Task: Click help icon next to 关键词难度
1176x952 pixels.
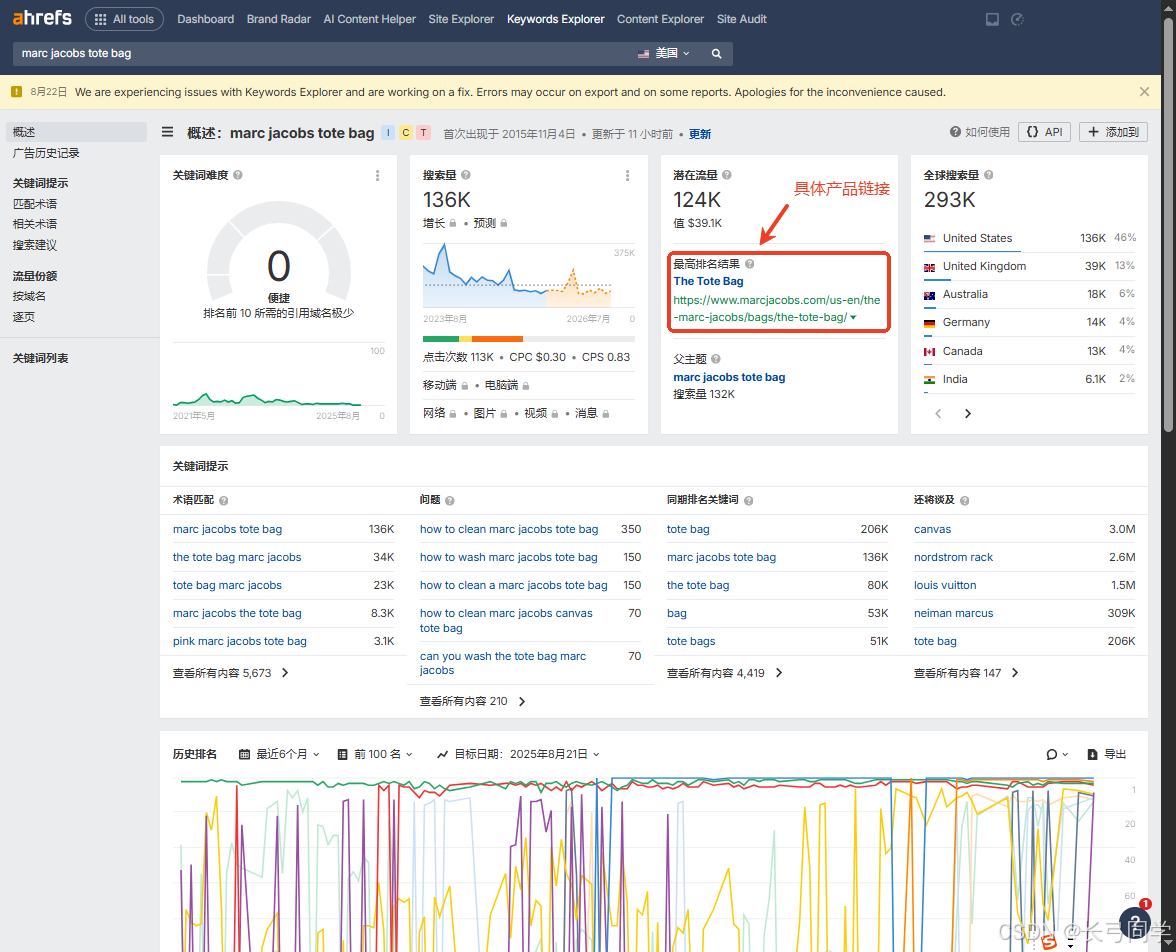Action: point(238,175)
